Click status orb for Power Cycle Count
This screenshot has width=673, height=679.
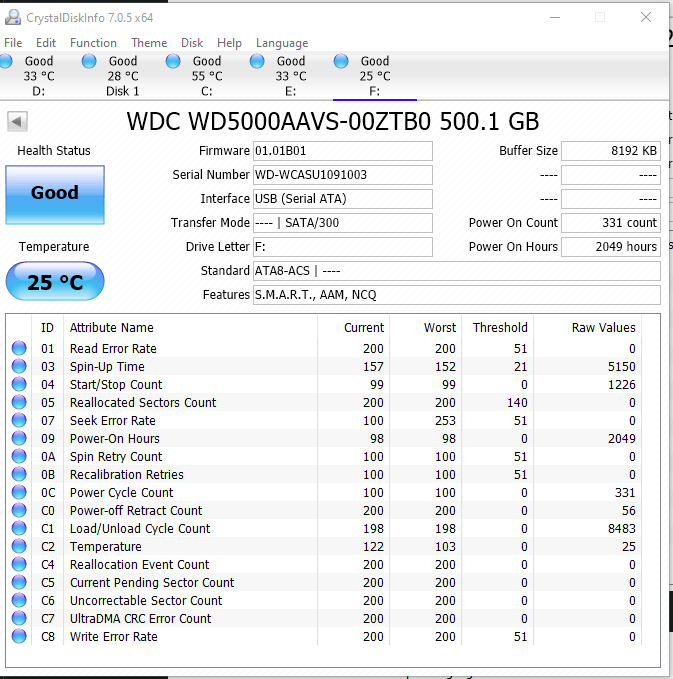tap(19, 492)
